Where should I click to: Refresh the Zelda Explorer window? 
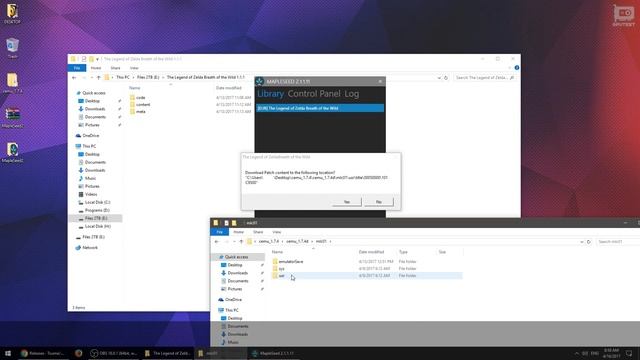tap(446, 78)
